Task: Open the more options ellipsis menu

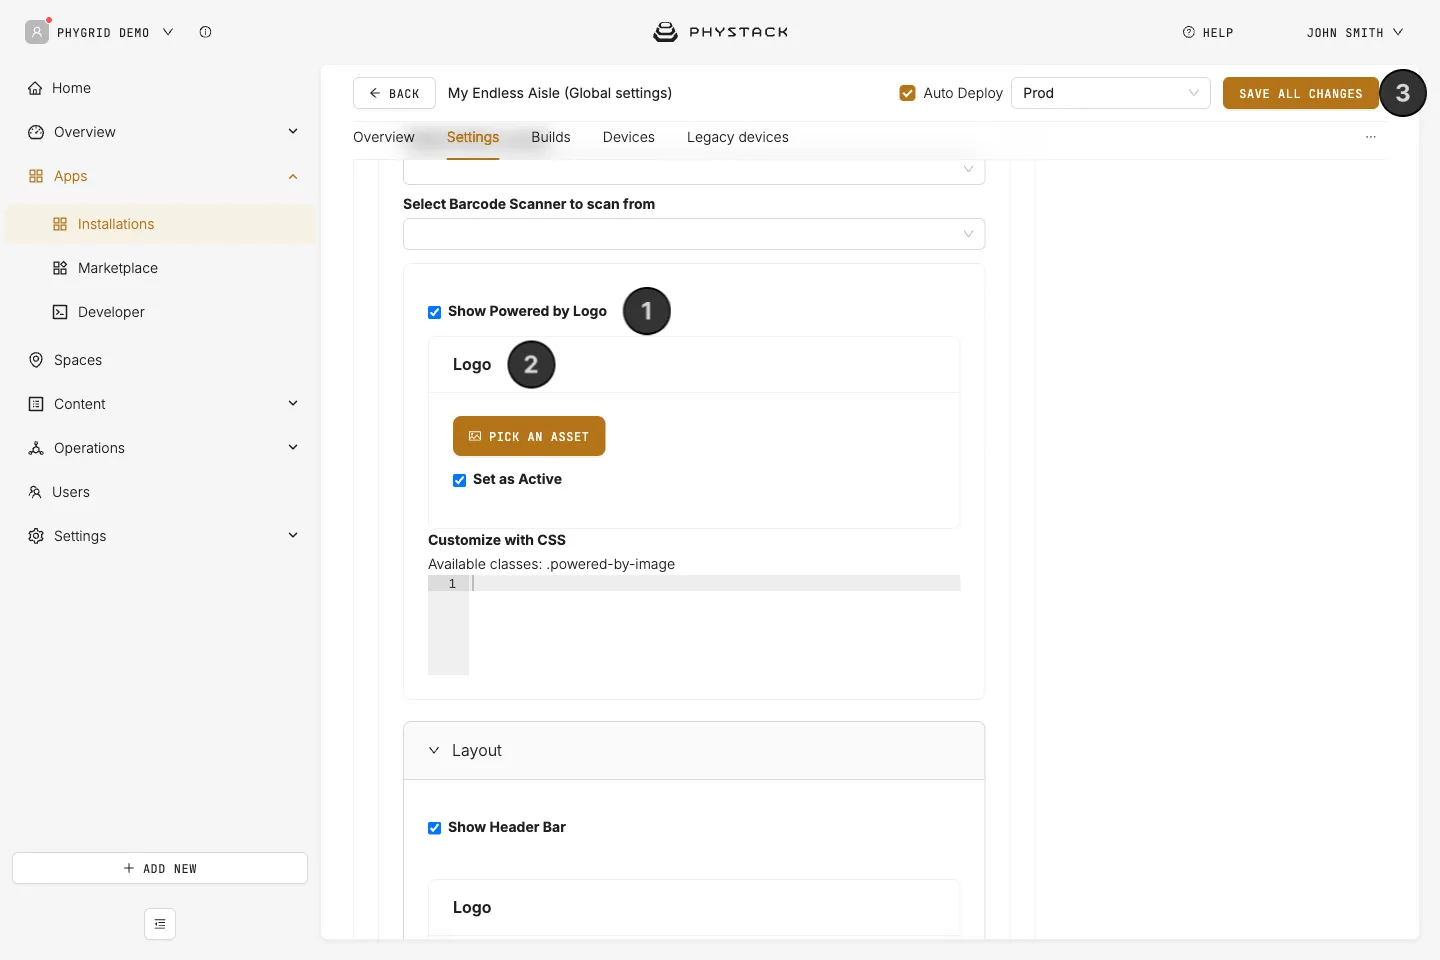Action: pyautogui.click(x=1371, y=137)
